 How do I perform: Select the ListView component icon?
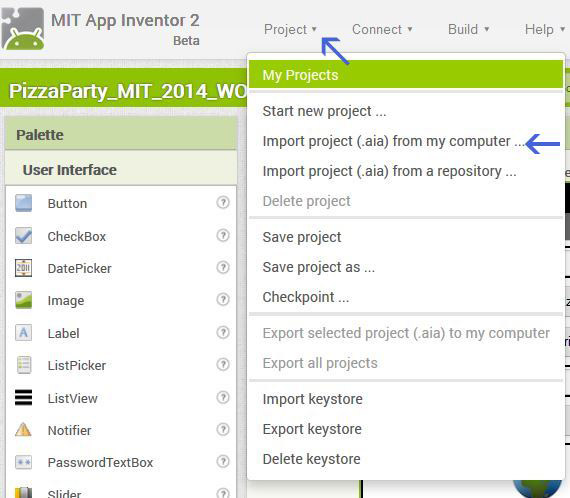pyautogui.click(x=23, y=397)
